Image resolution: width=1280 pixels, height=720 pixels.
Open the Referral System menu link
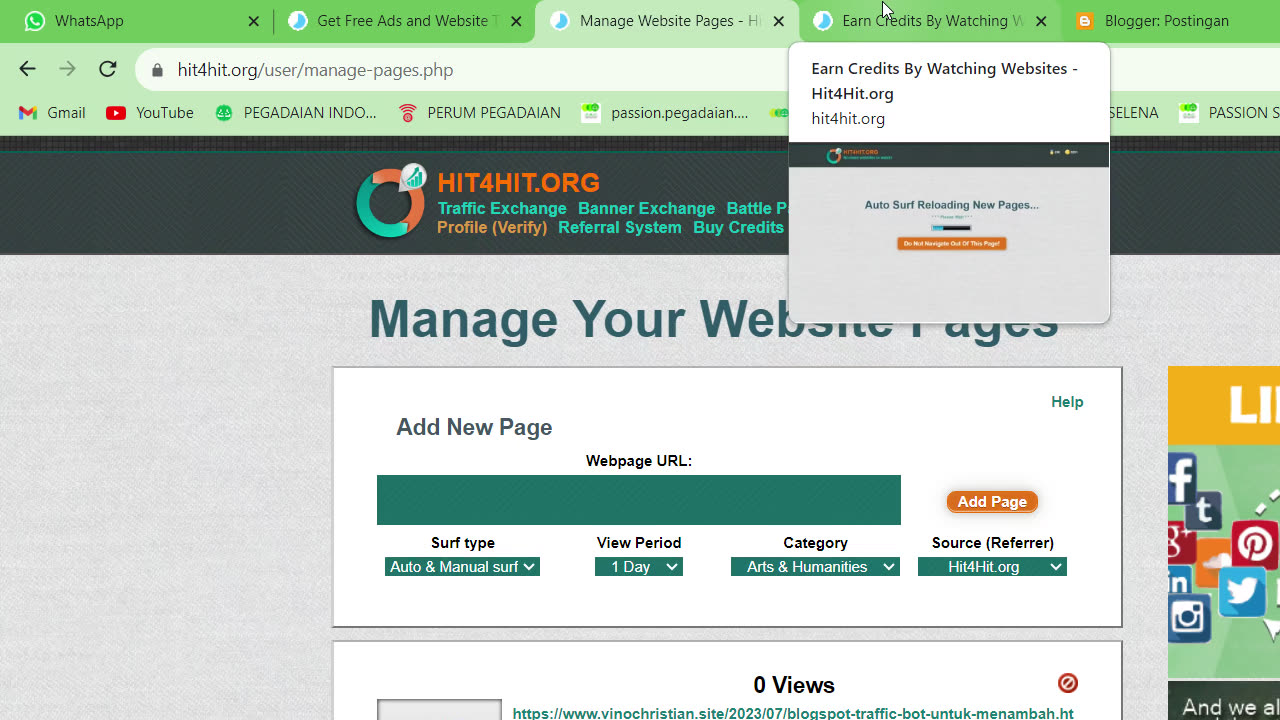tap(620, 227)
